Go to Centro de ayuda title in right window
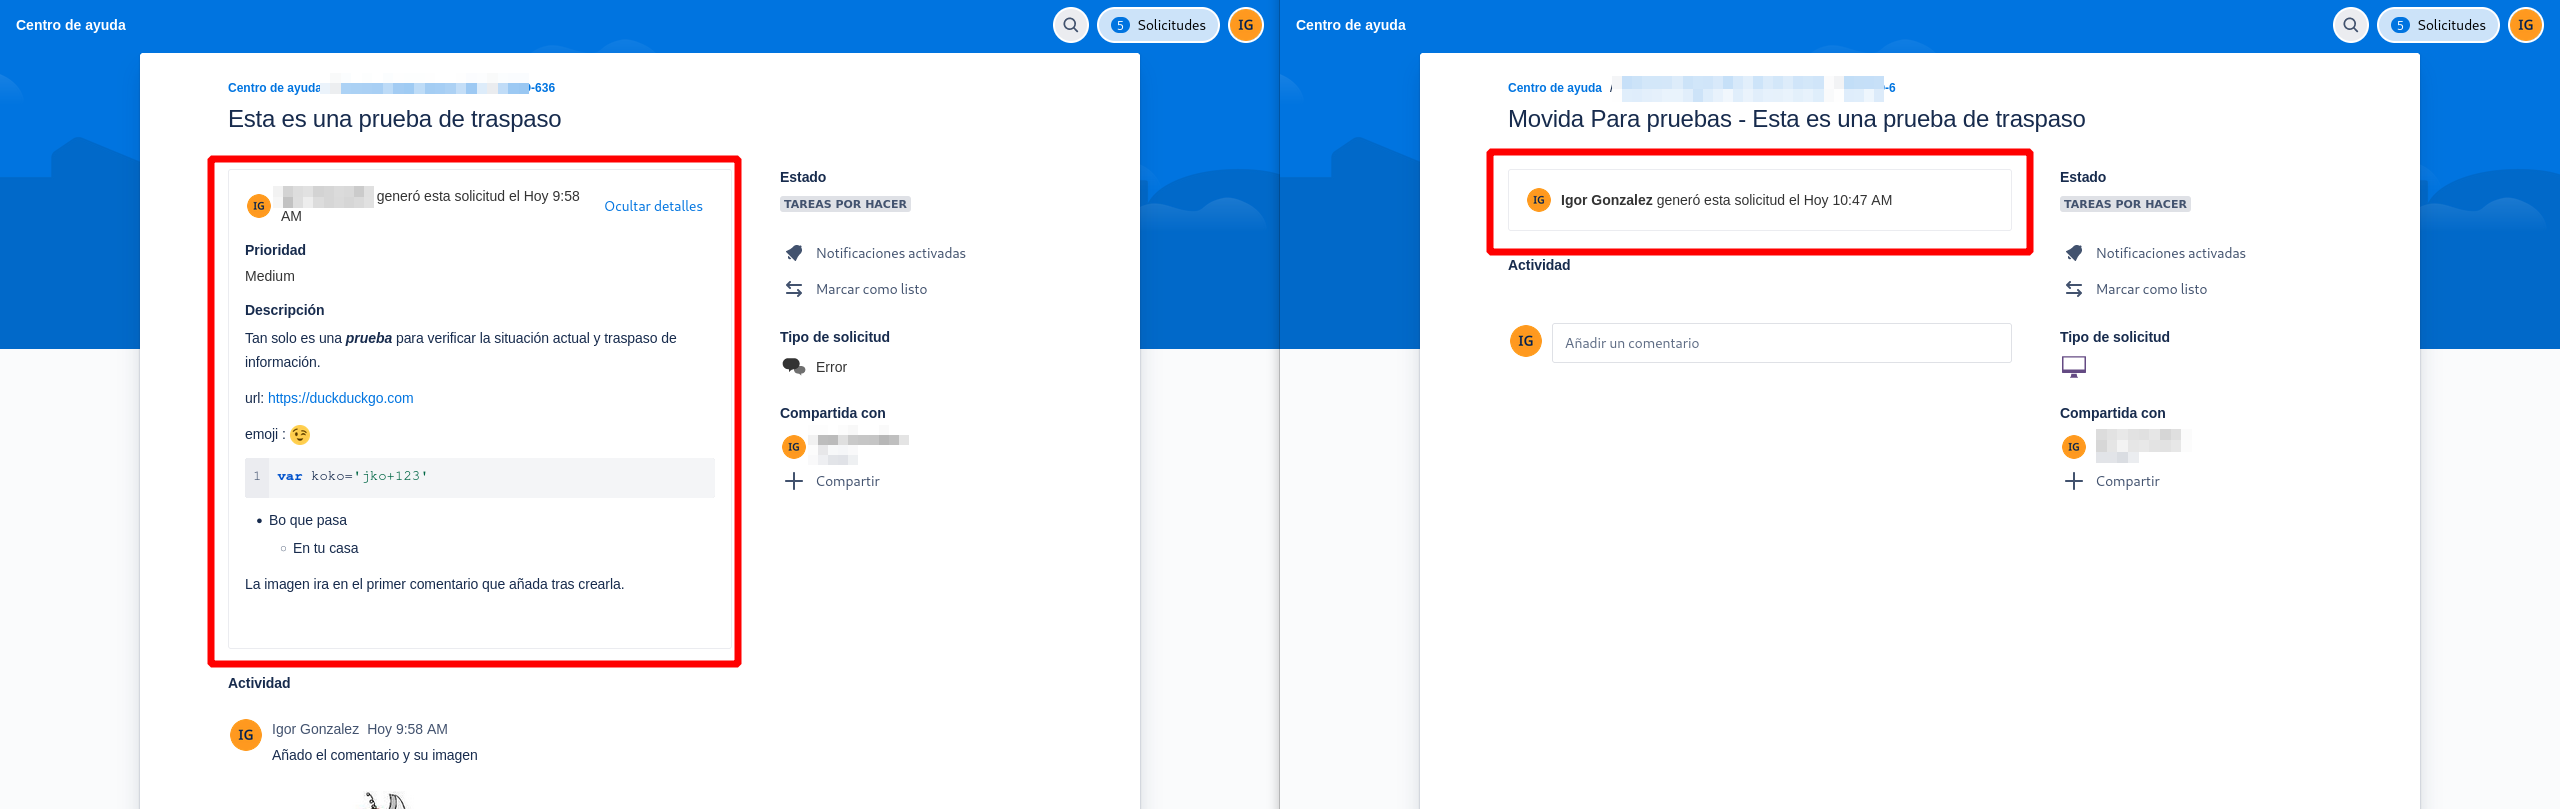The height and width of the screenshot is (809, 2560). [1351, 25]
